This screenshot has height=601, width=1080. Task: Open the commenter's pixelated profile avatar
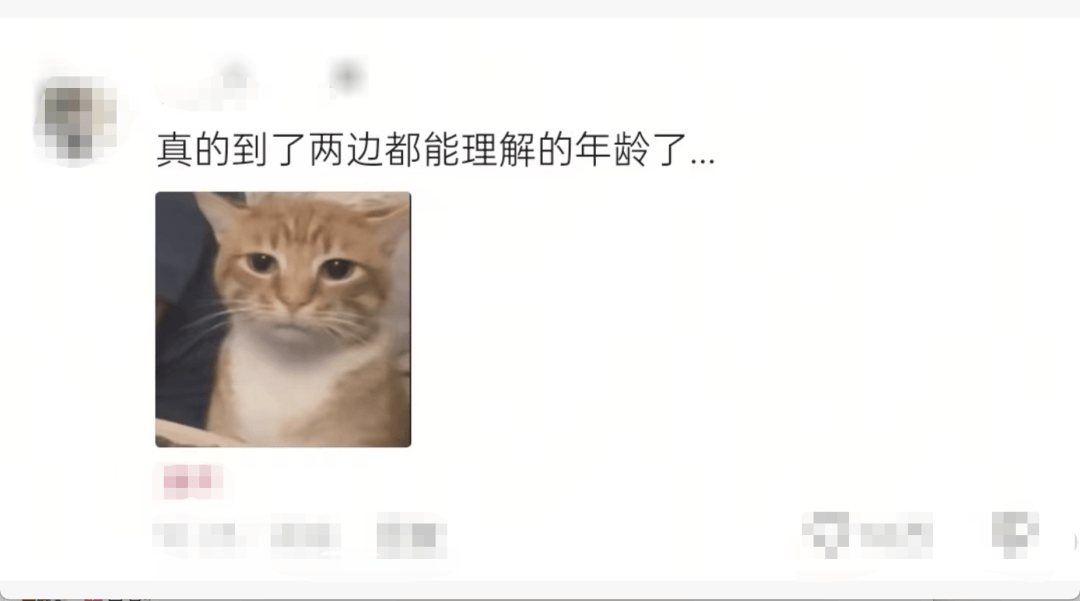coord(76,118)
